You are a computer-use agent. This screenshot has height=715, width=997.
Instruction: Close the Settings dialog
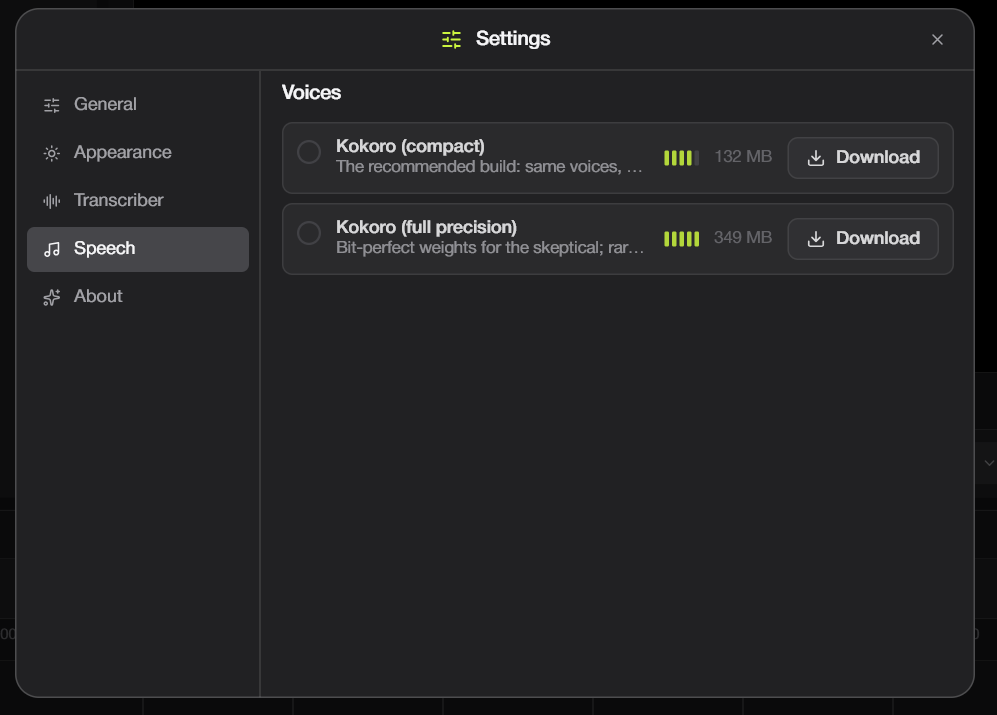pos(937,39)
